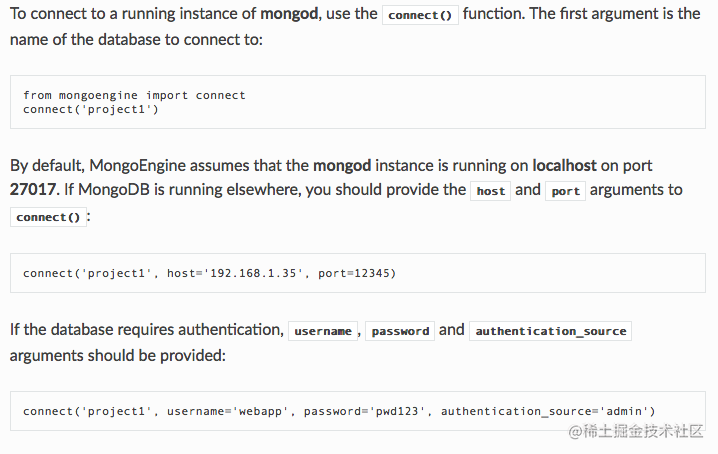
Task: Click the username argument code label
Action: [x=322, y=331]
